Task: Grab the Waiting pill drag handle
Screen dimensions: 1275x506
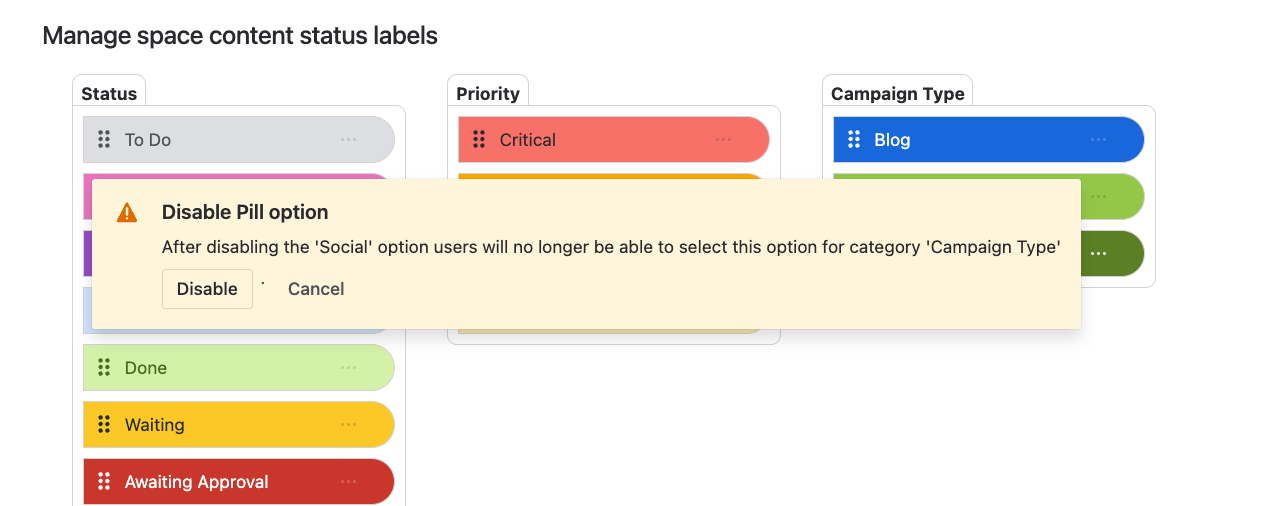Action: [x=104, y=425]
